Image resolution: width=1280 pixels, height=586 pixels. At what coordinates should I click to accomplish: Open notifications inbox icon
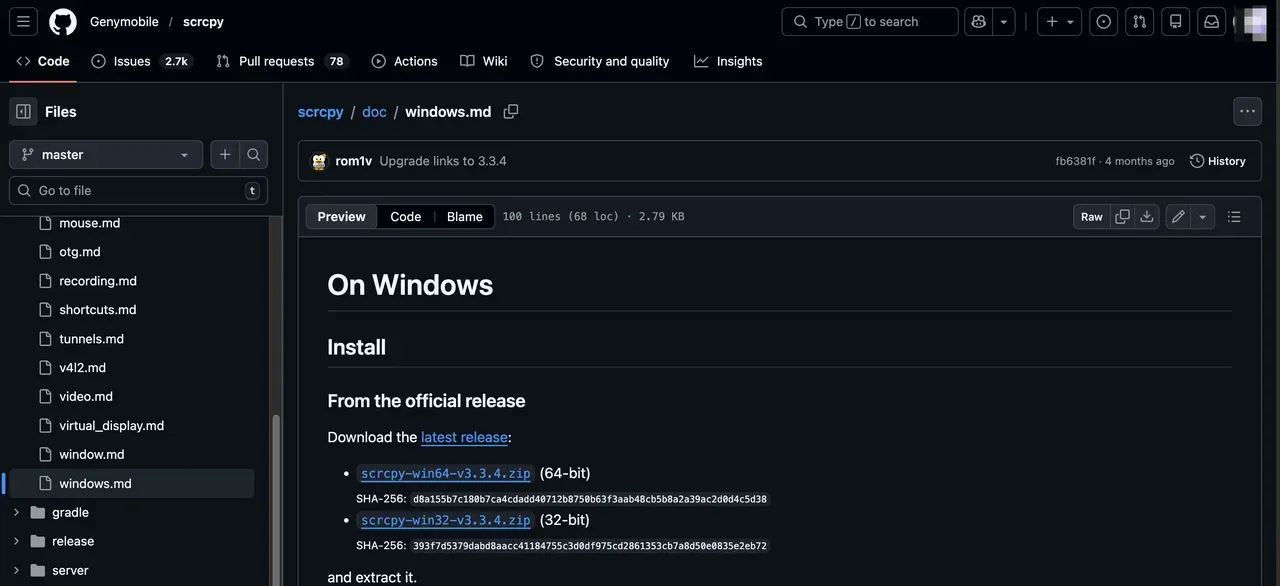pyautogui.click(x=1212, y=21)
